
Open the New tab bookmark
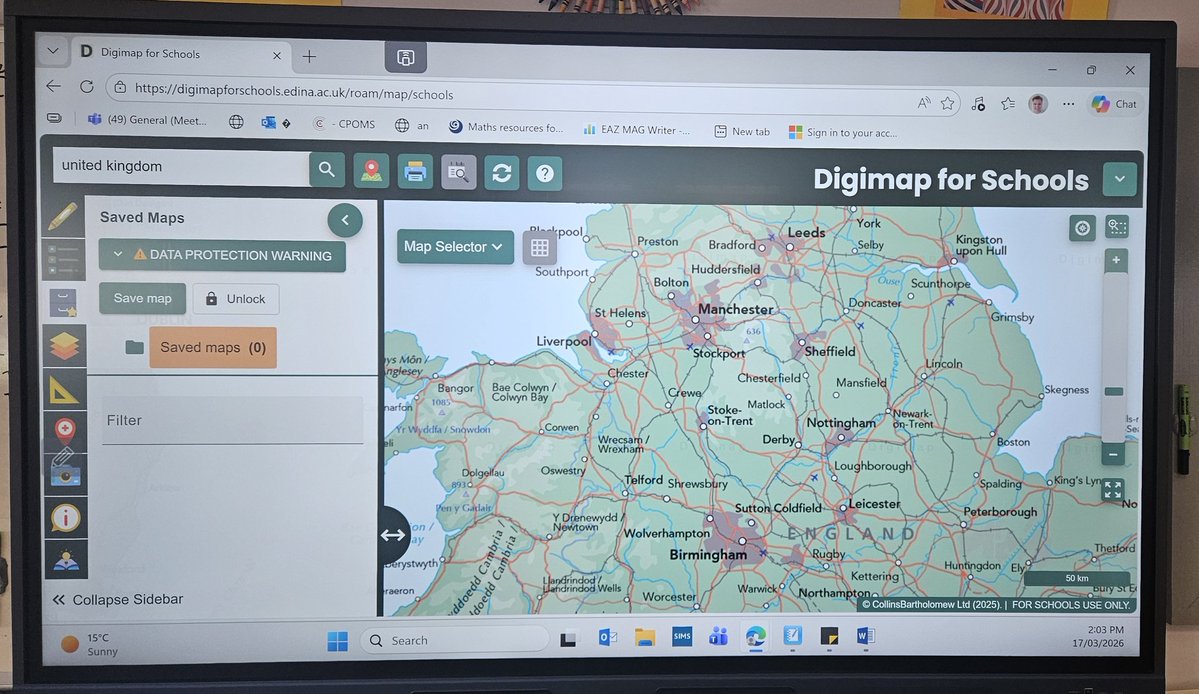pos(742,131)
